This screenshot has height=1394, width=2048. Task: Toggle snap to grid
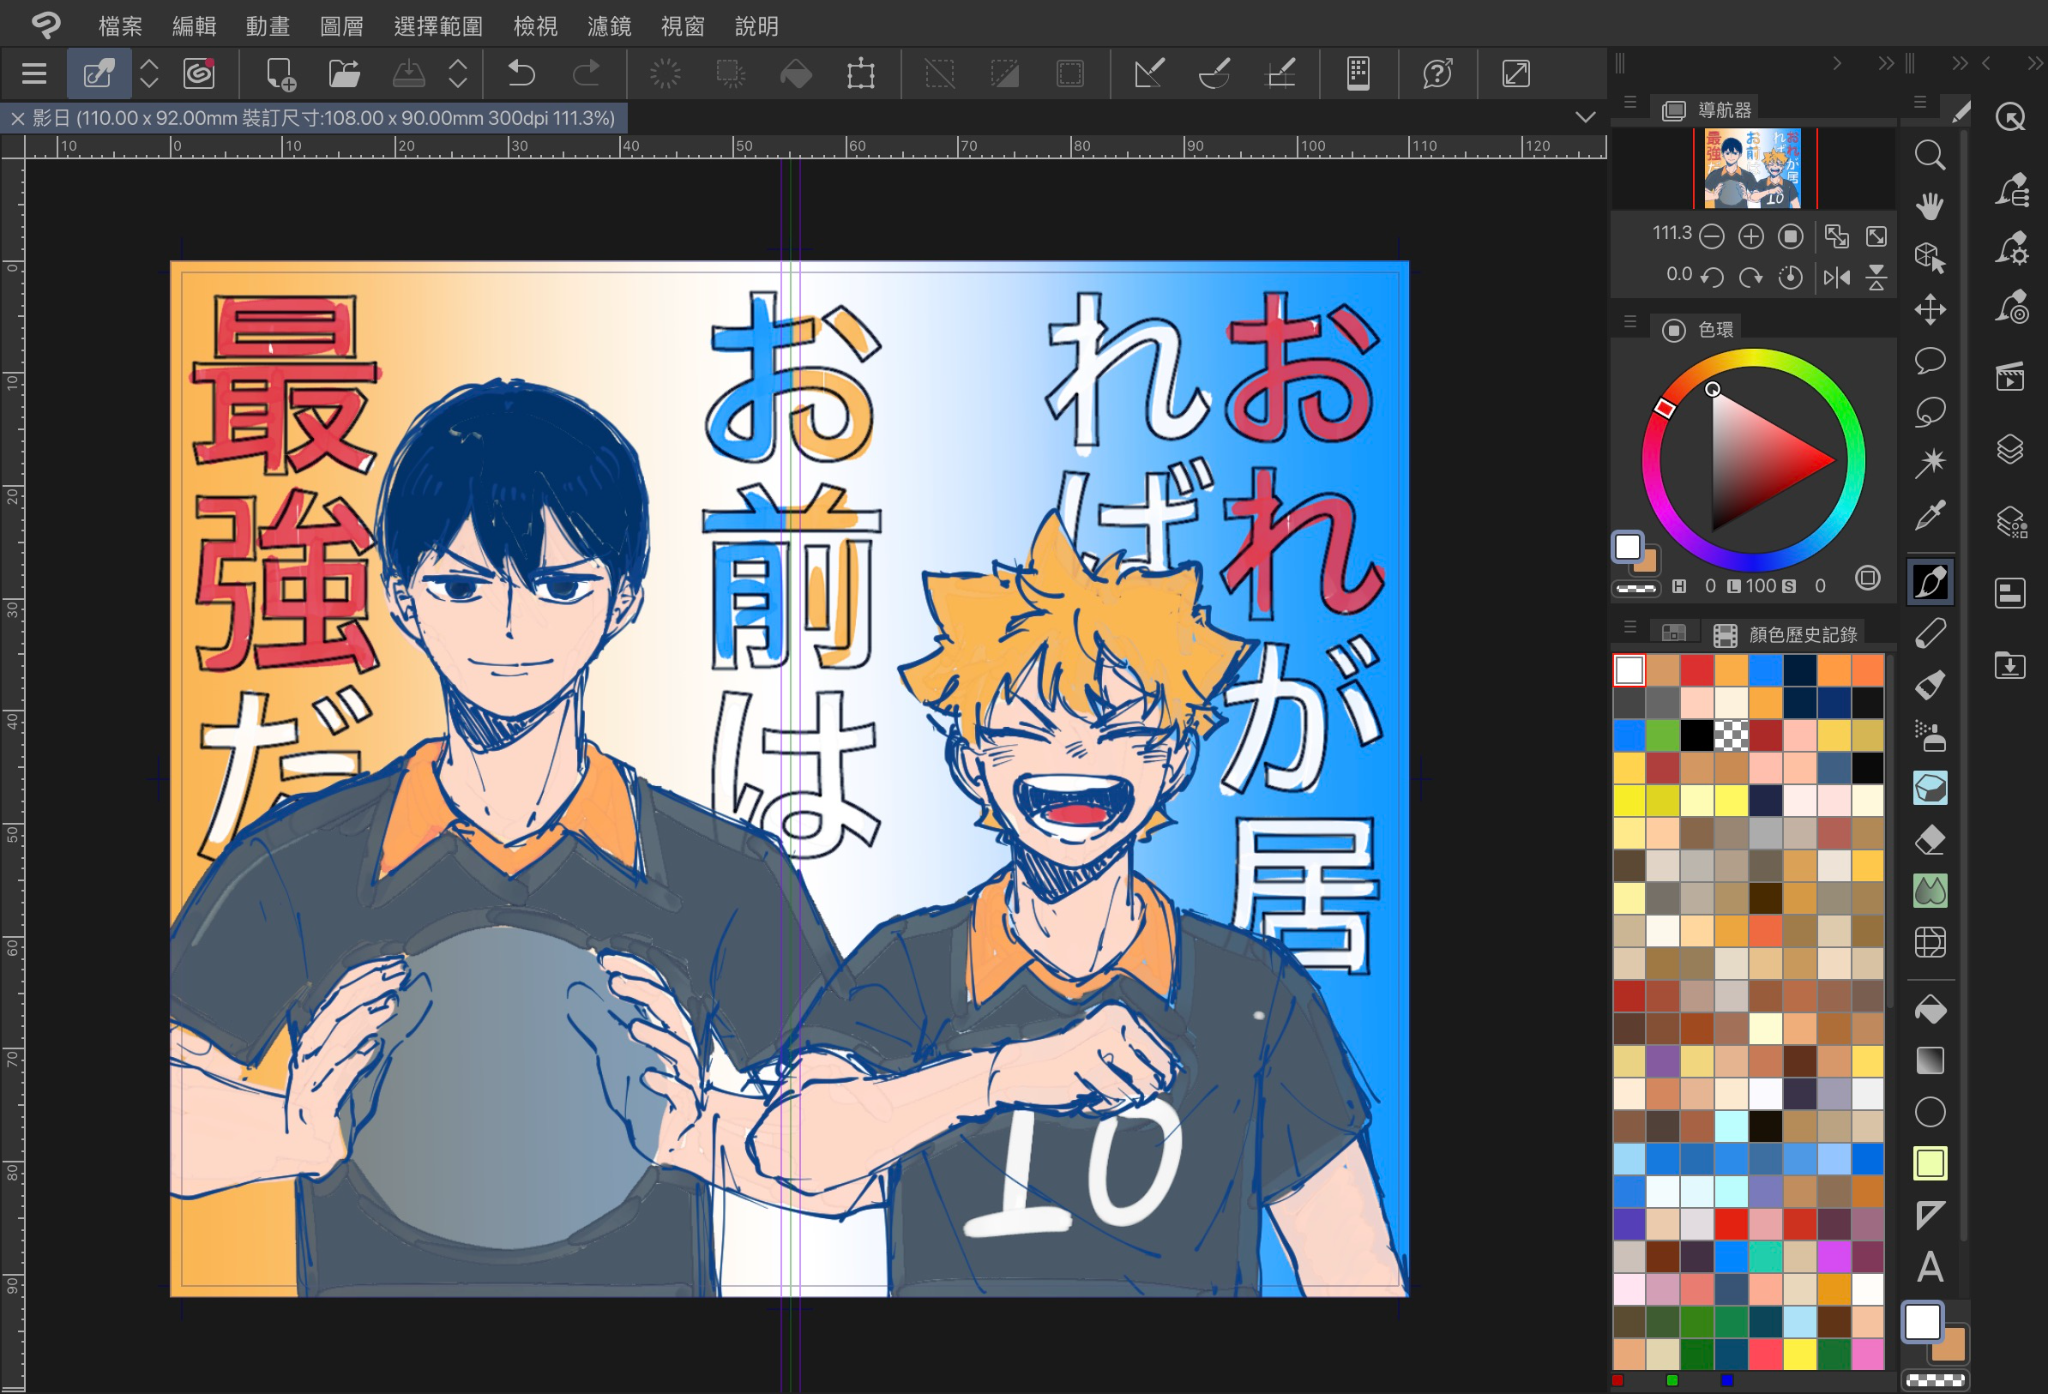(1281, 74)
